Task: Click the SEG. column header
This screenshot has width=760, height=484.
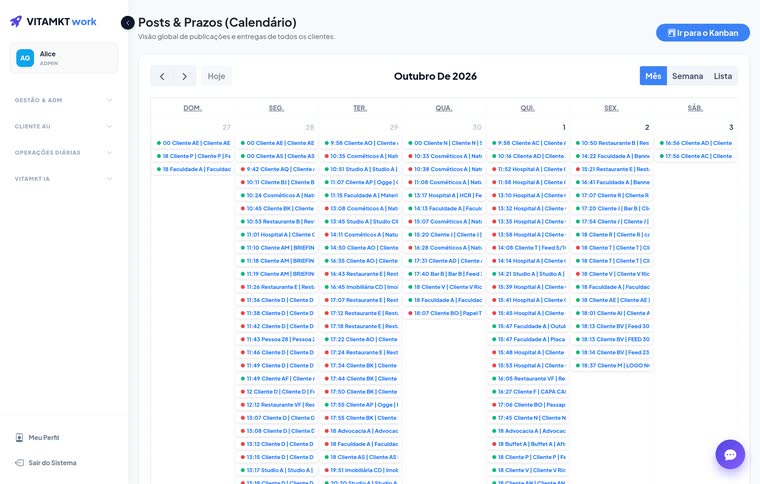Action: click(276, 108)
